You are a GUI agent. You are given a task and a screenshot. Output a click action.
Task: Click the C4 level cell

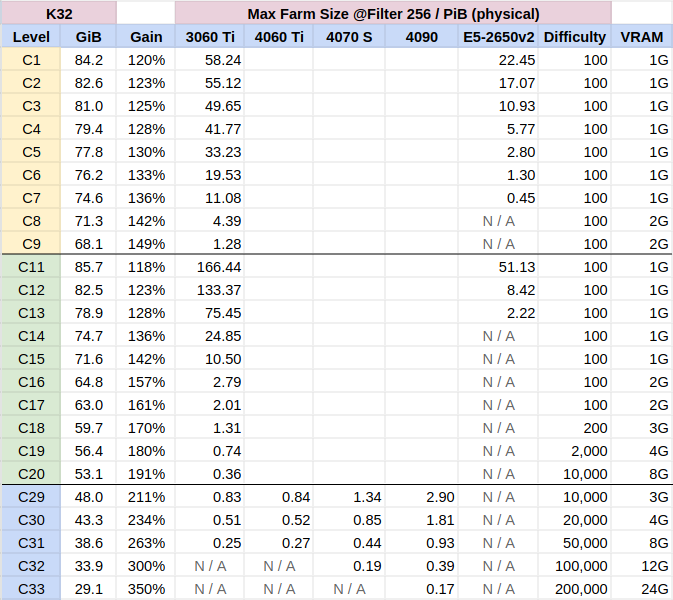tap(31, 129)
